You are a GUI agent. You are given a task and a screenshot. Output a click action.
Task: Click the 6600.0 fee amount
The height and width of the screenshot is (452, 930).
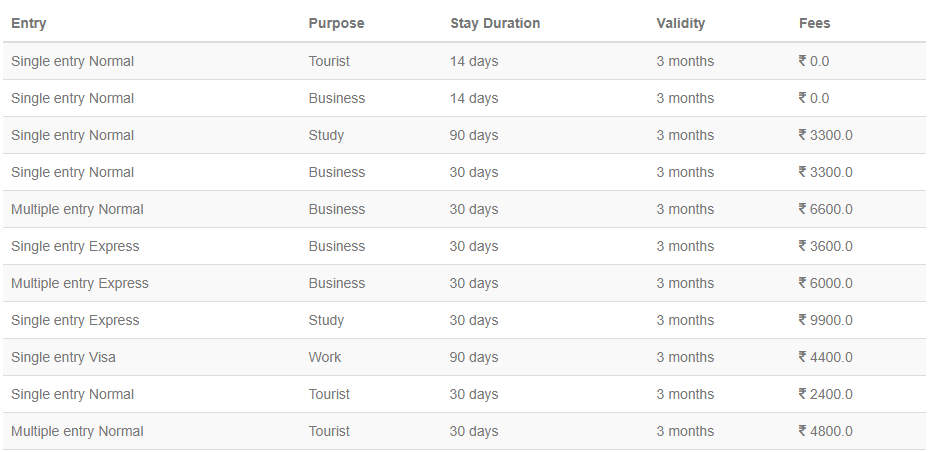coord(831,209)
